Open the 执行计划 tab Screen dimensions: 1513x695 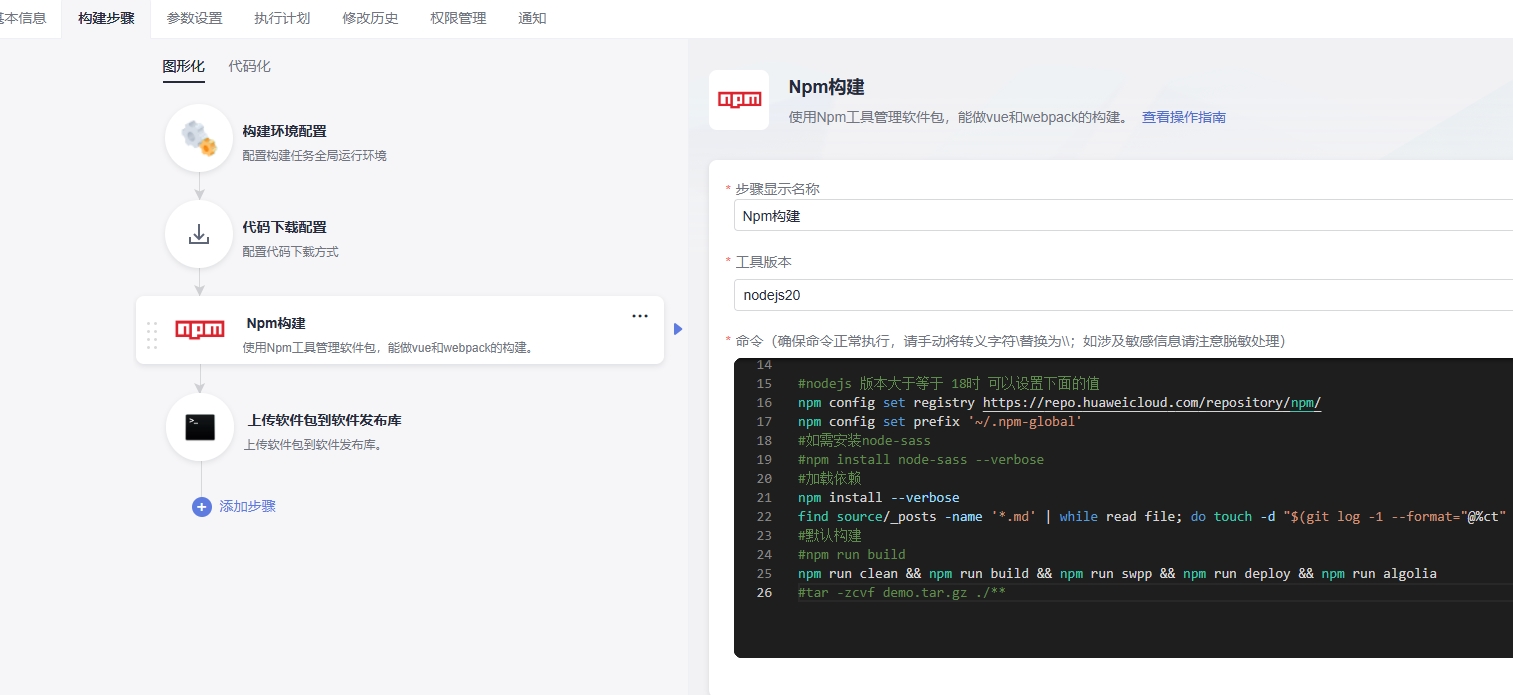pos(282,18)
